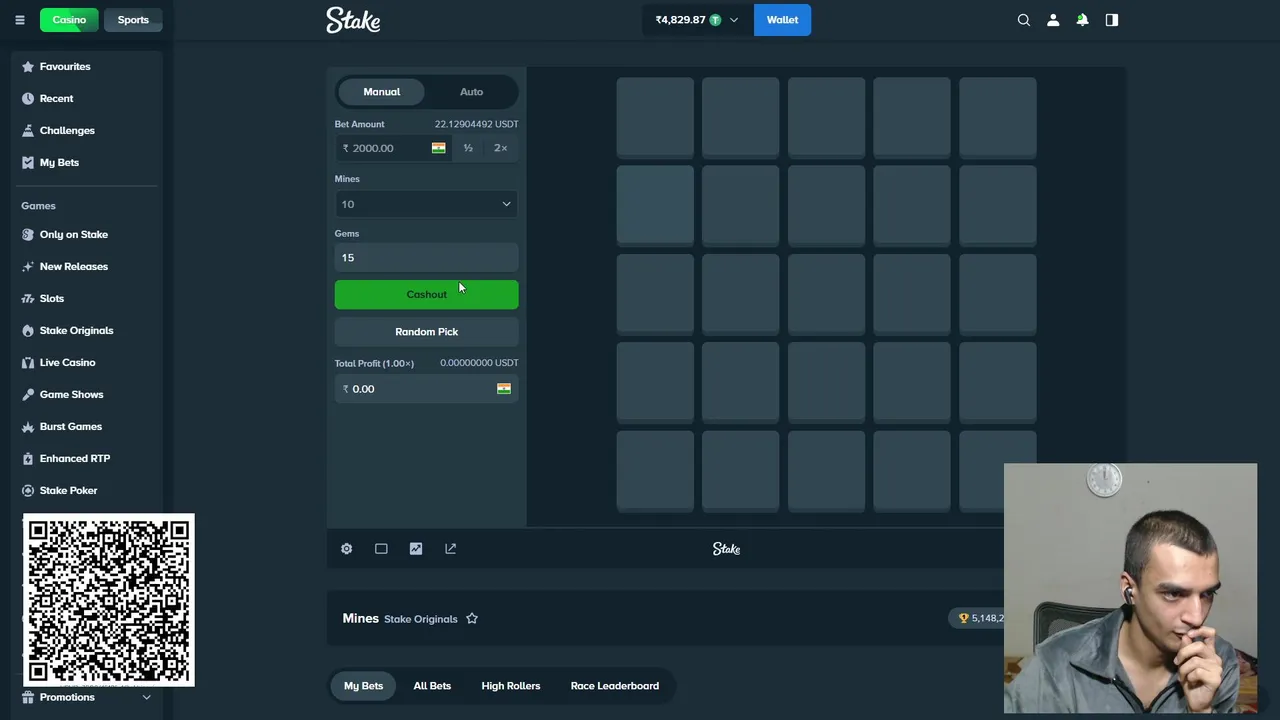Click the Challenges icon in sidebar

[28, 130]
